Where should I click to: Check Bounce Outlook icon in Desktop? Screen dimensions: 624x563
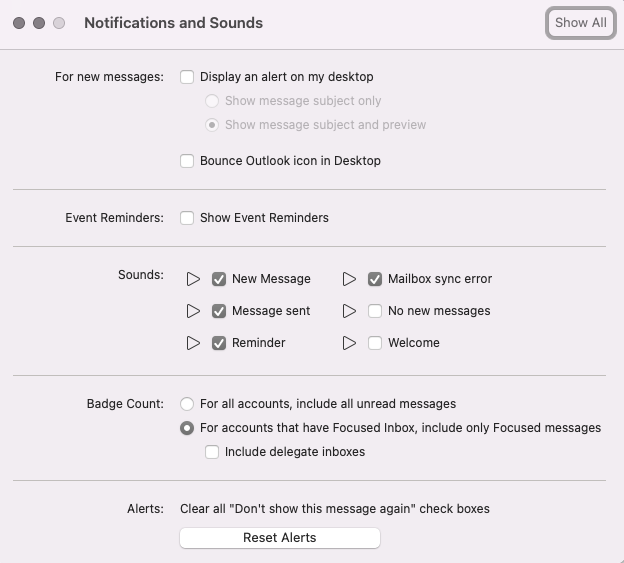[187, 161]
